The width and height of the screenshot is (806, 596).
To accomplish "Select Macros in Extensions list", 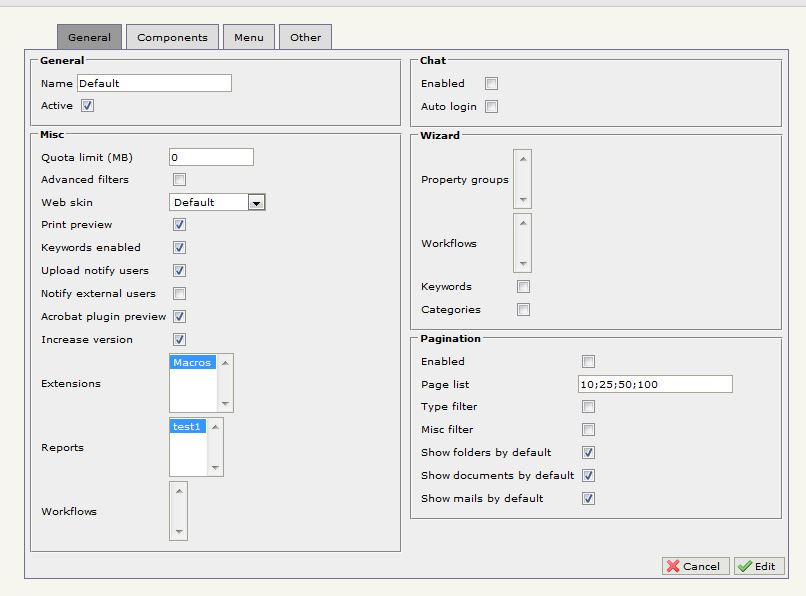I will click(x=192, y=363).
